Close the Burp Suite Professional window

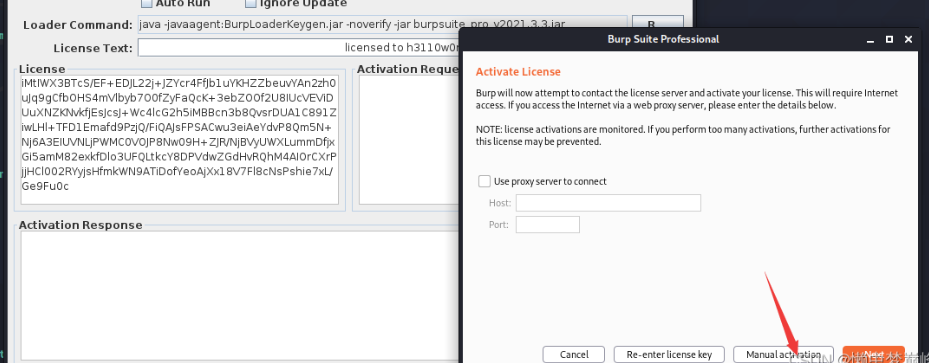[x=908, y=40]
